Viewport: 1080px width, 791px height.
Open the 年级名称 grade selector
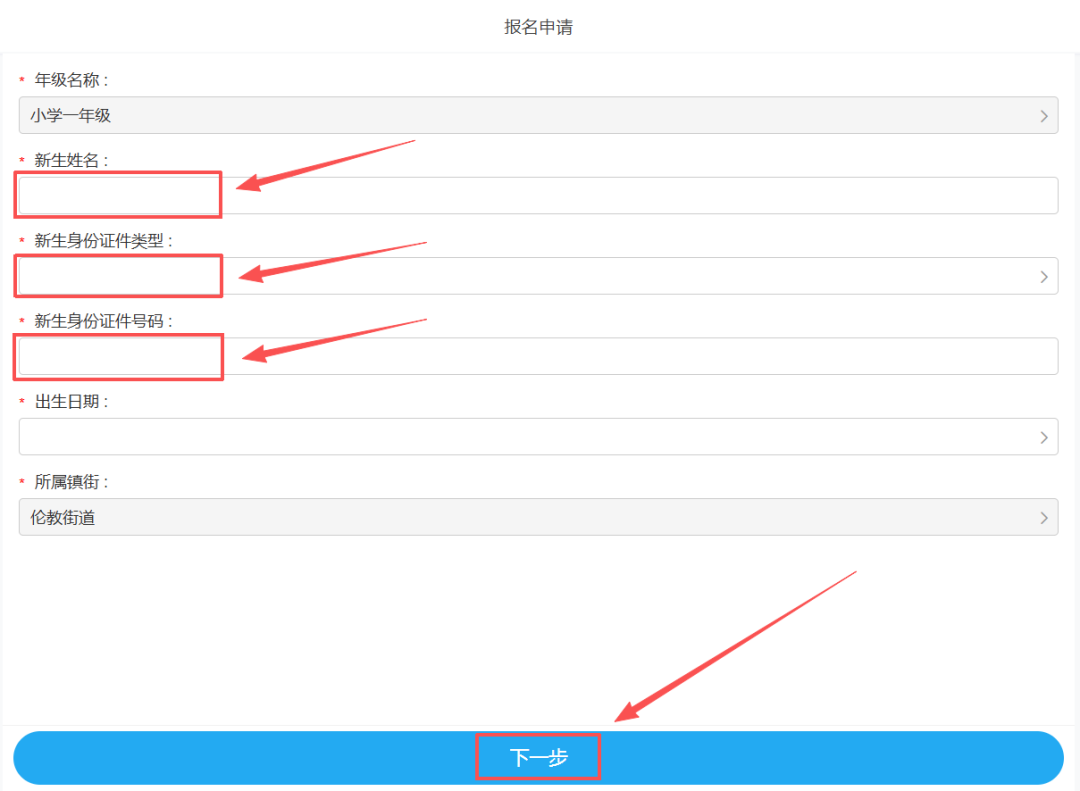click(x=538, y=115)
